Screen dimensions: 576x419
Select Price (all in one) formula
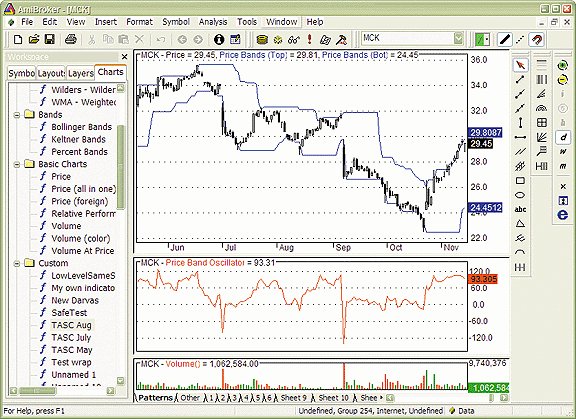[83, 189]
